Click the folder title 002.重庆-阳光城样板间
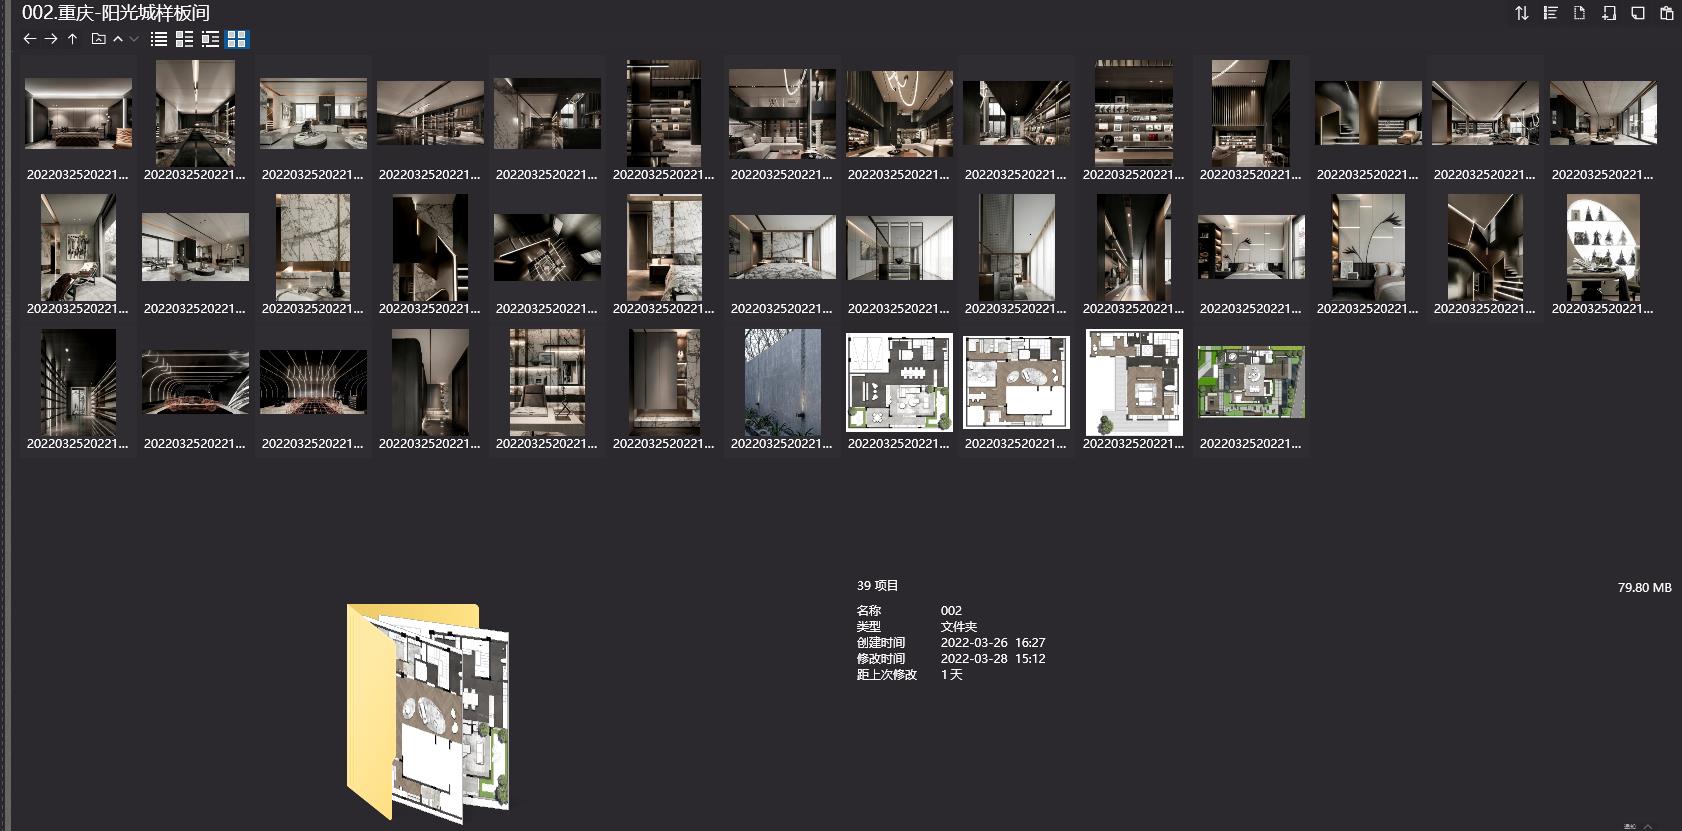 116,13
